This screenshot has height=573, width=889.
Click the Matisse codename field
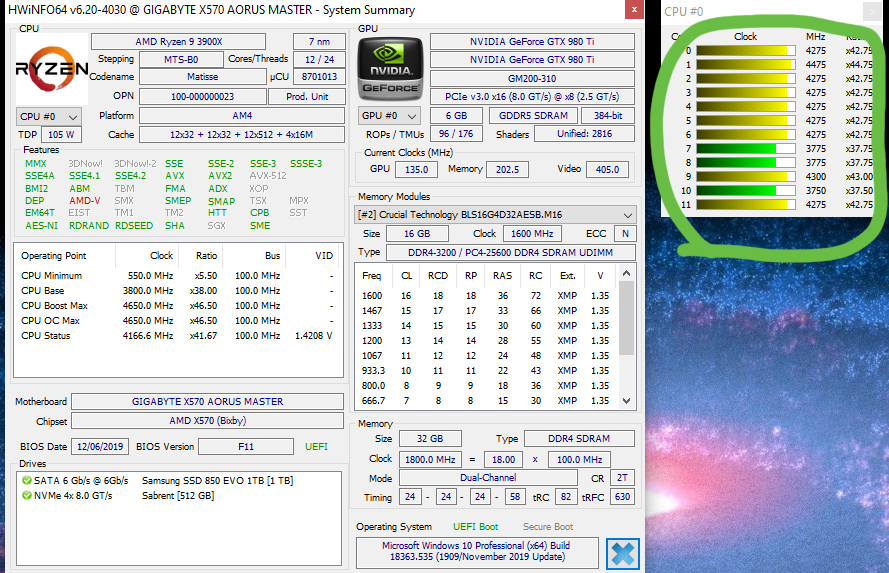point(202,77)
